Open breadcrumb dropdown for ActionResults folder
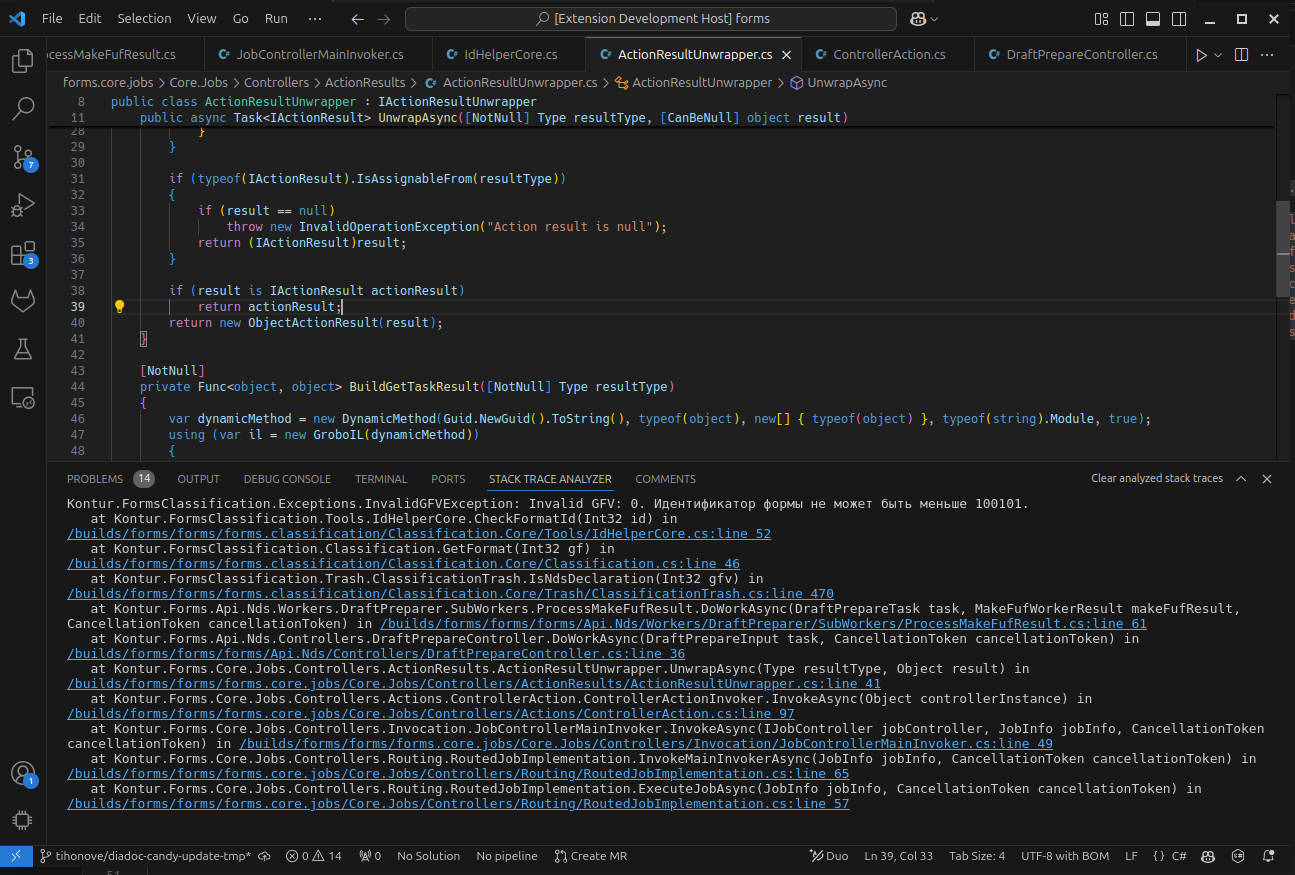The width and height of the screenshot is (1295, 875). tap(365, 83)
